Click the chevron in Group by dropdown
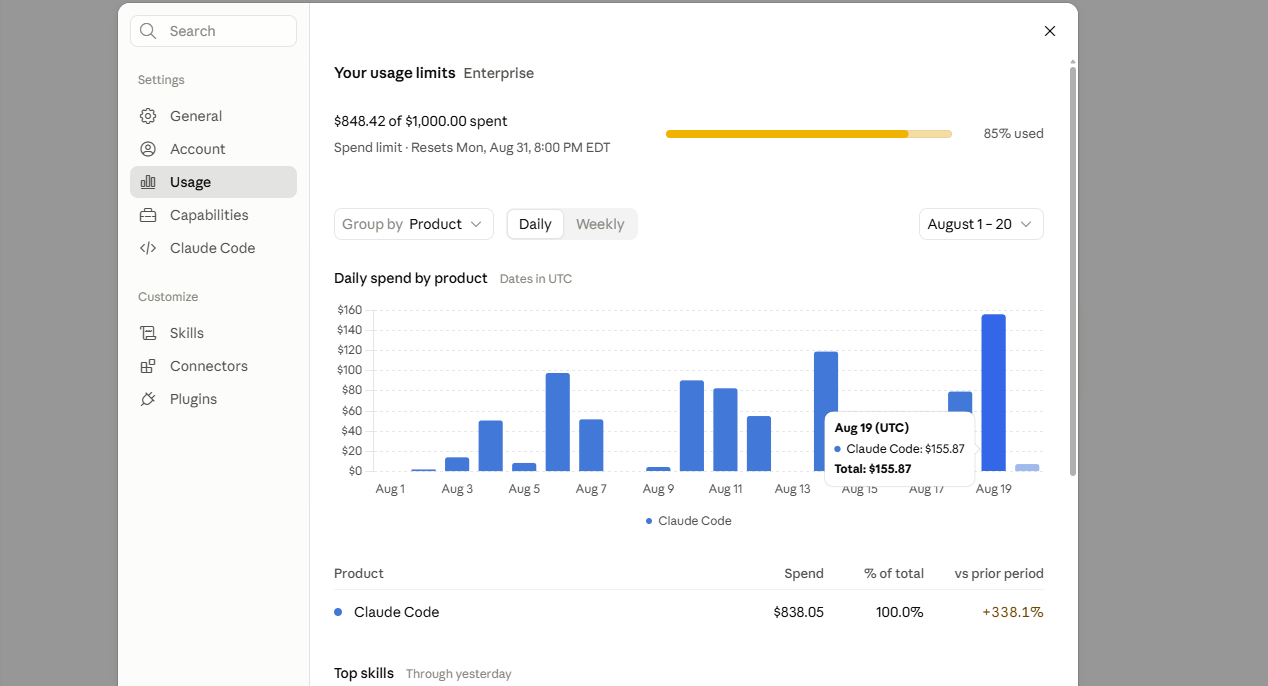The width and height of the screenshot is (1268, 686). pyautogui.click(x=476, y=224)
